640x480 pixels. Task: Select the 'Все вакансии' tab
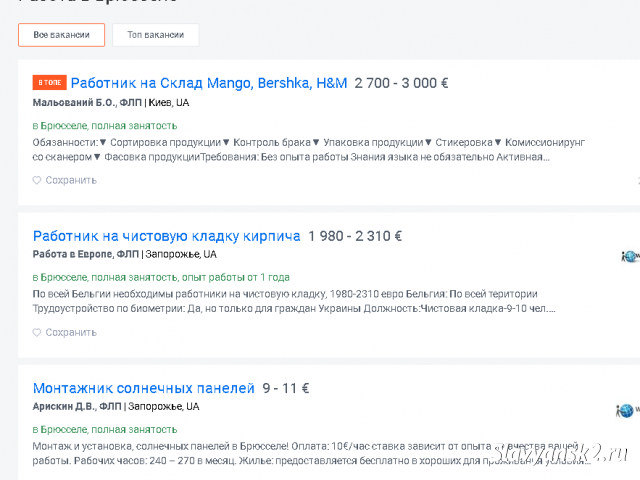pos(61,35)
